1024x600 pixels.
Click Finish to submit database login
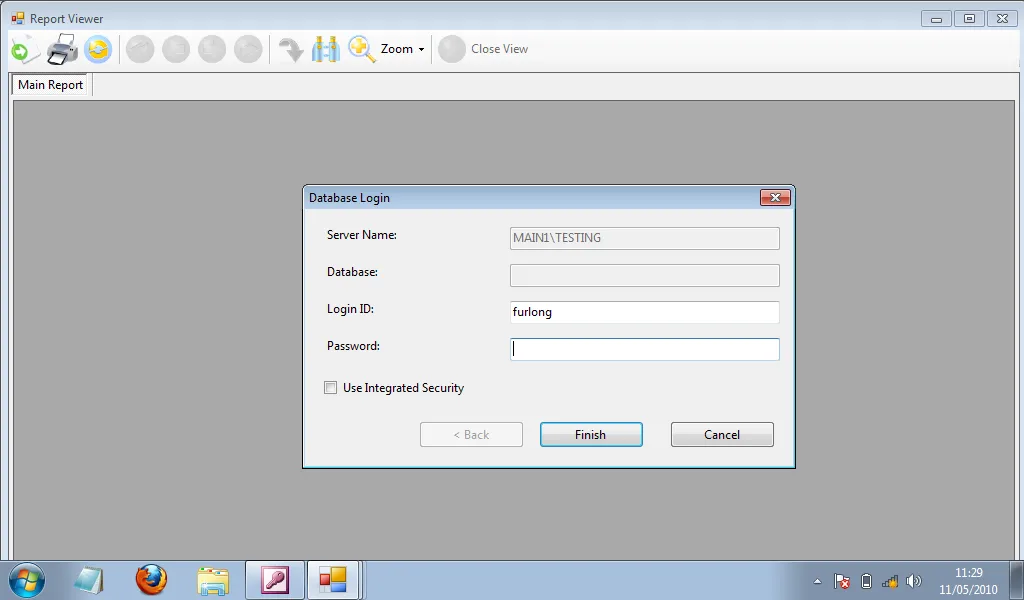(x=591, y=435)
